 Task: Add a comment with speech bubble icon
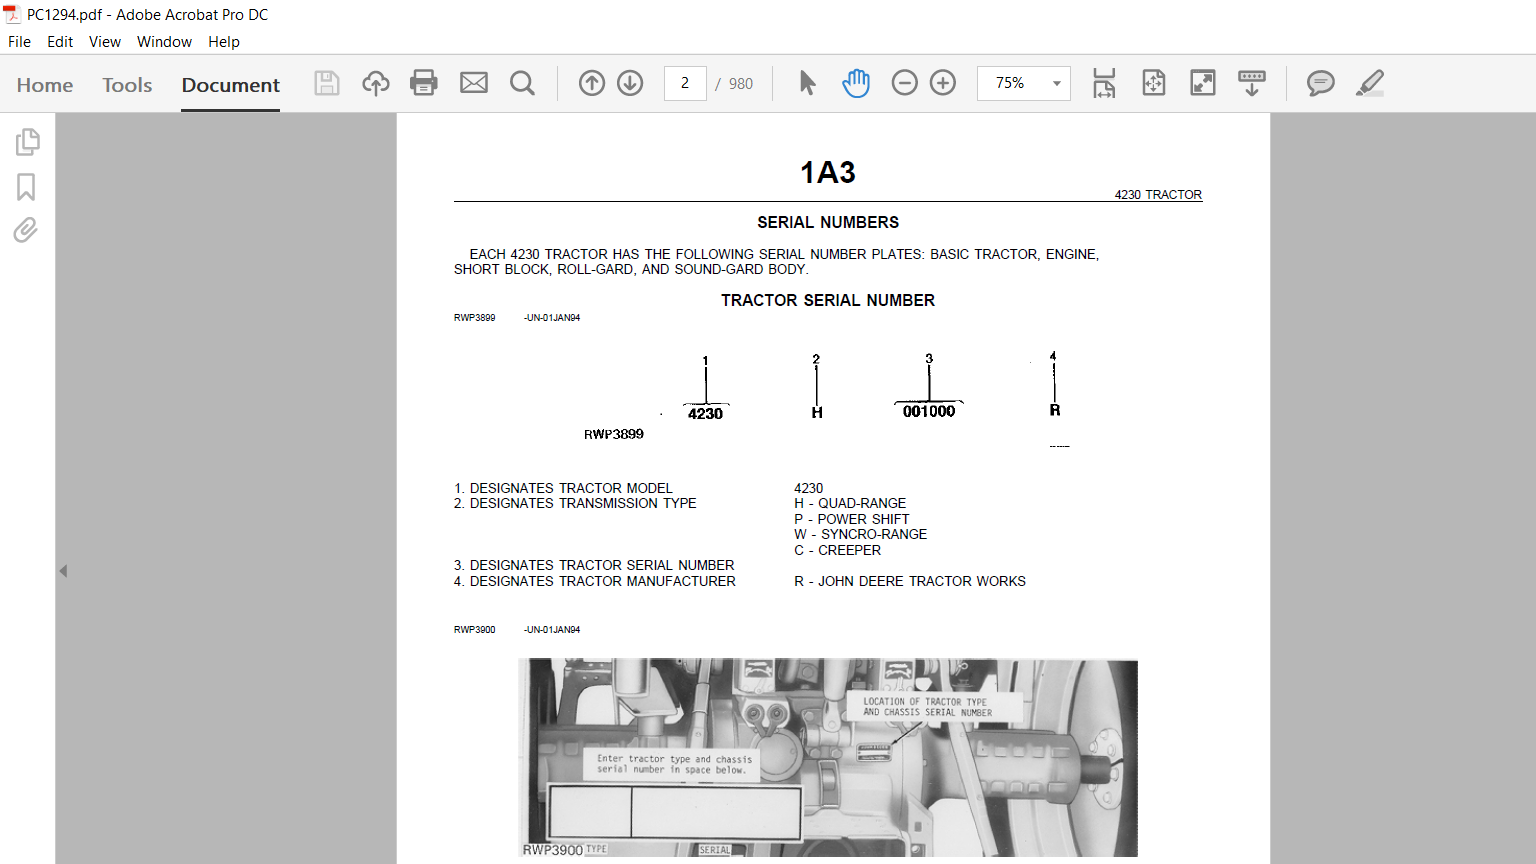pyautogui.click(x=1321, y=83)
